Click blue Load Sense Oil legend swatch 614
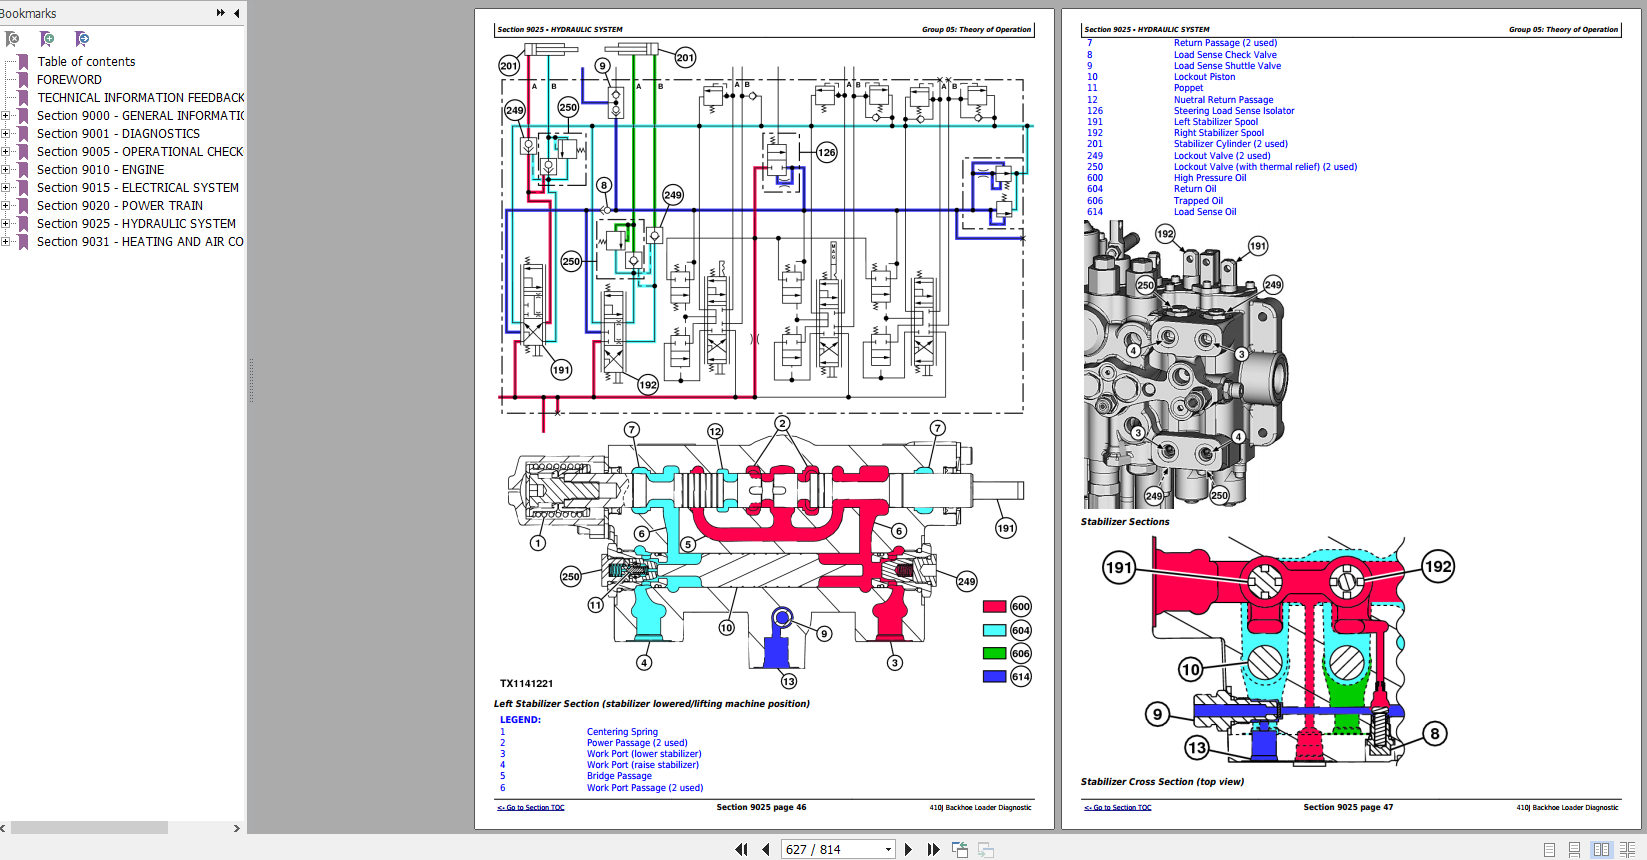Screen dimensions: 1647x860 click(x=994, y=677)
